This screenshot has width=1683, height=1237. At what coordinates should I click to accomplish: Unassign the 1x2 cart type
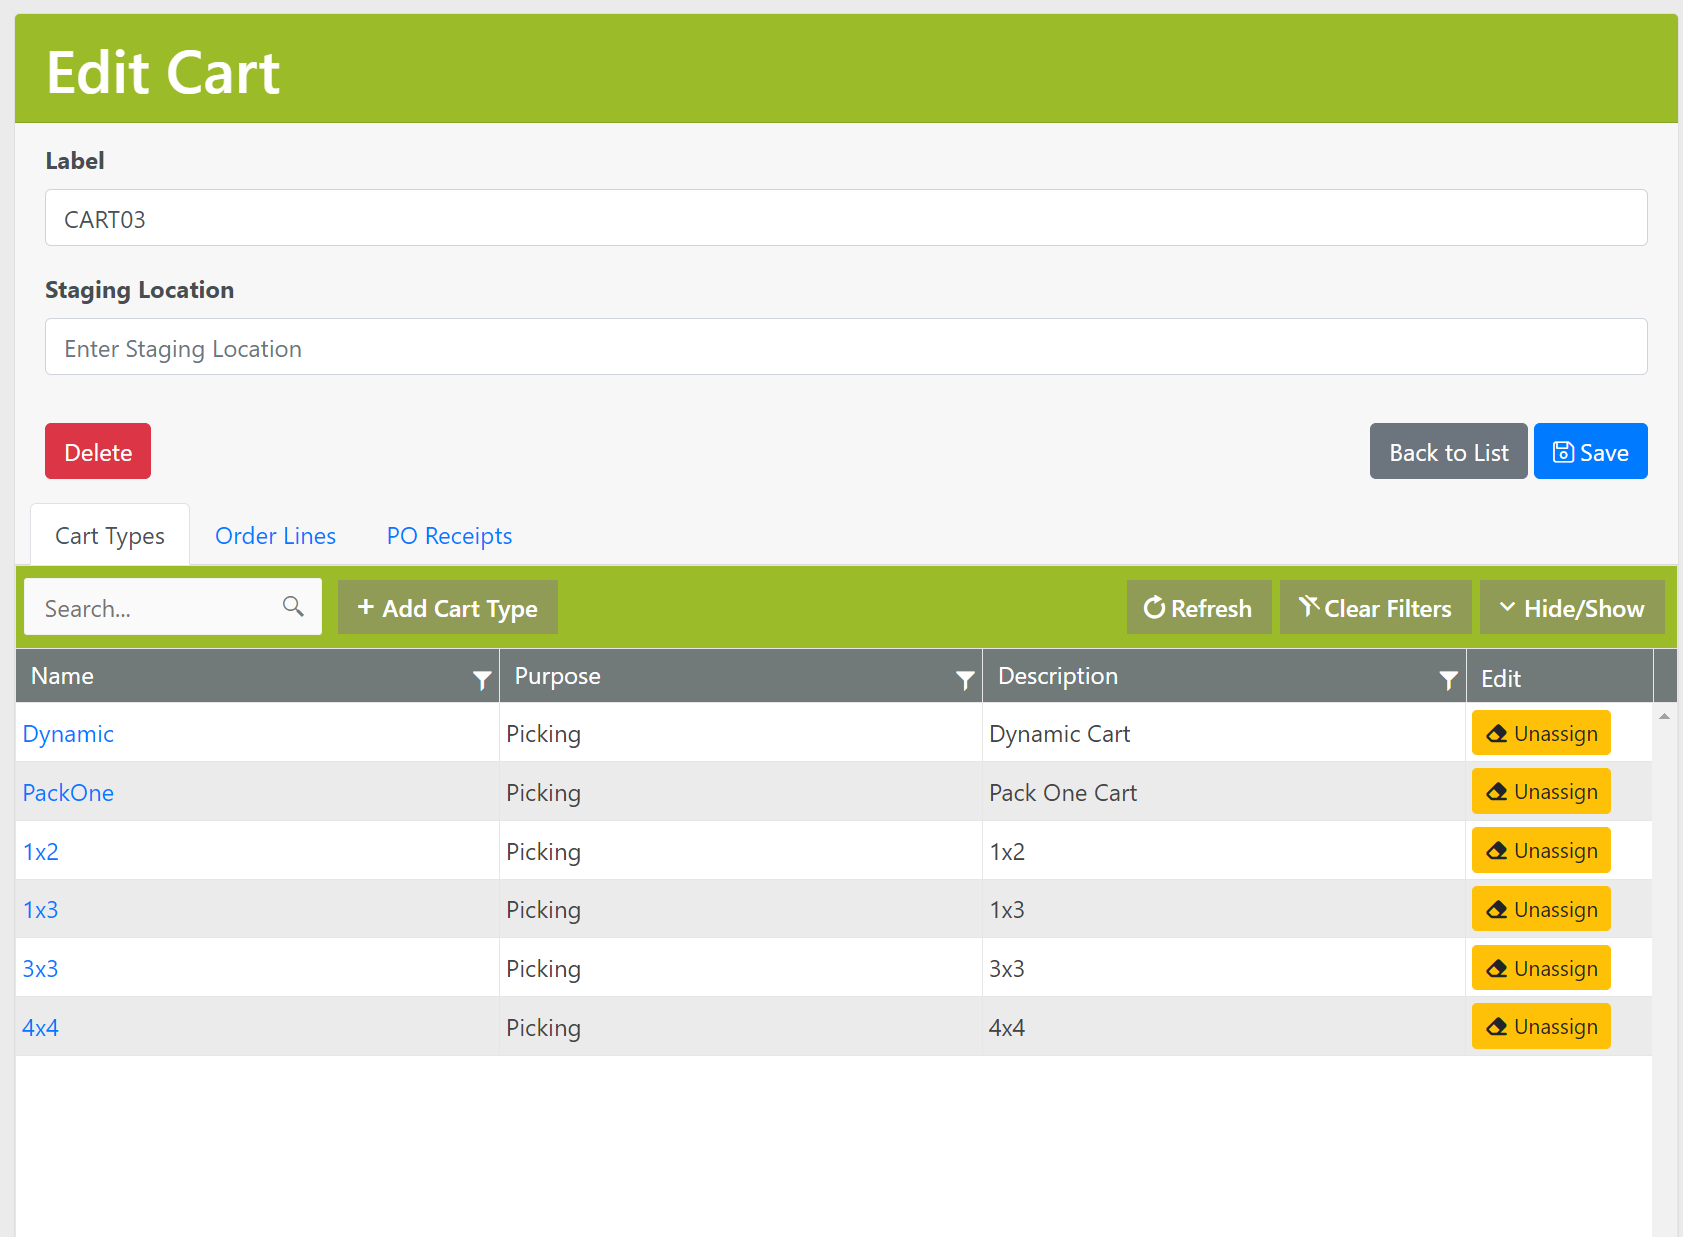click(x=1541, y=850)
